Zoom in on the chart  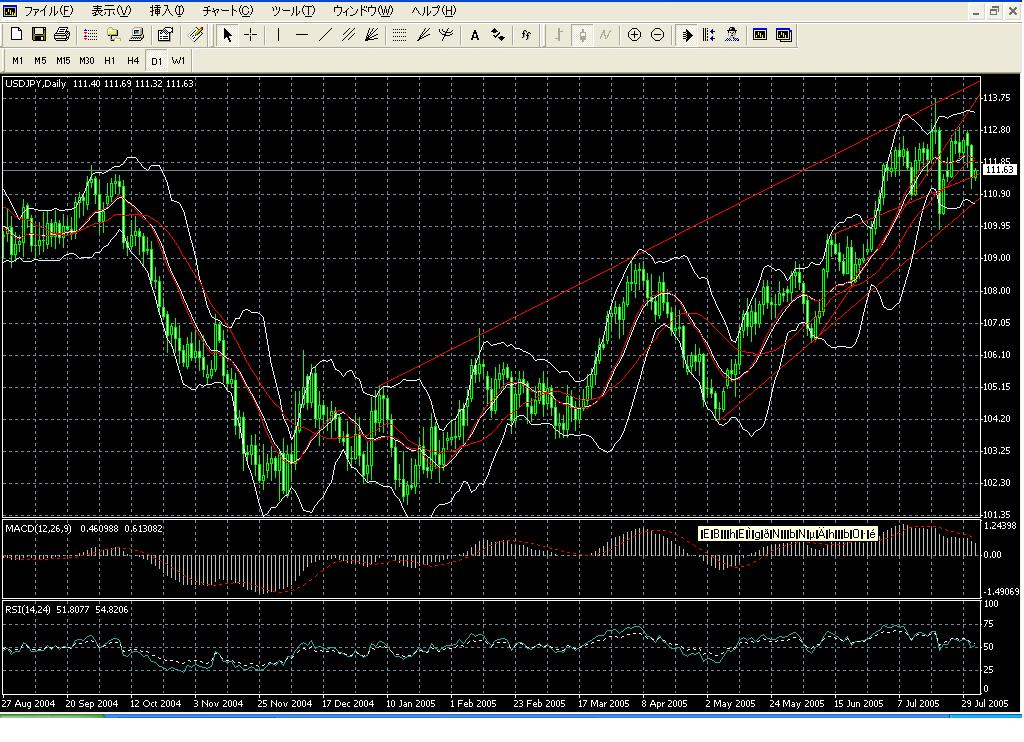634,35
